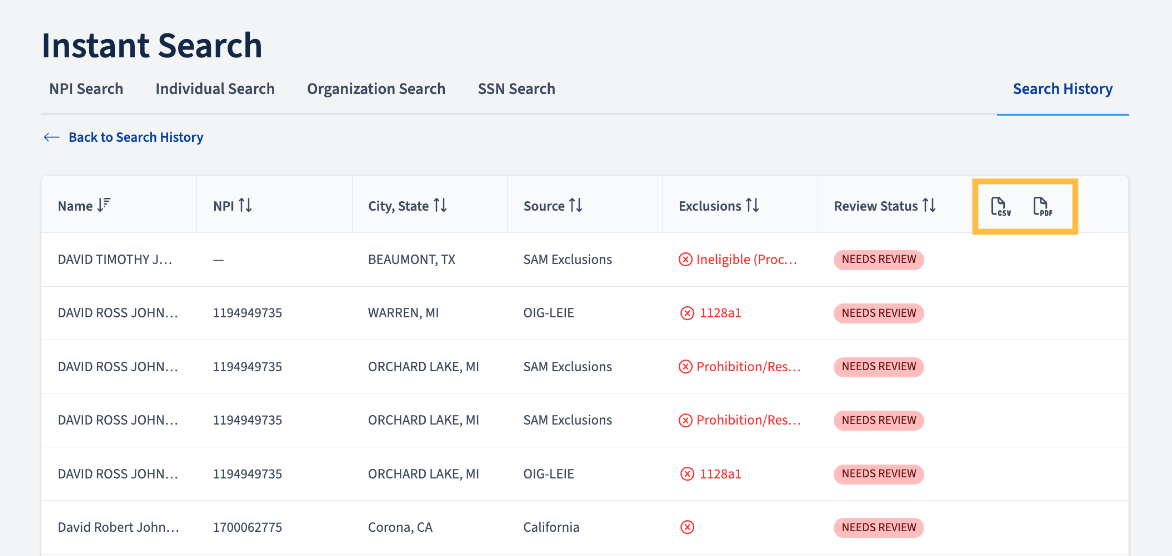Click NEEDS REVIEW badge in Corona, CA row
This screenshot has width=1172, height=556.
click(879, 528)
